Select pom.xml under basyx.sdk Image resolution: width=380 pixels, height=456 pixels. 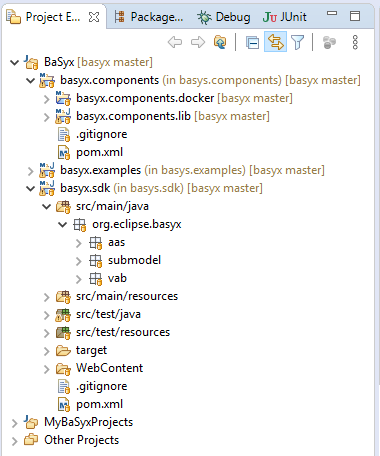99,404
